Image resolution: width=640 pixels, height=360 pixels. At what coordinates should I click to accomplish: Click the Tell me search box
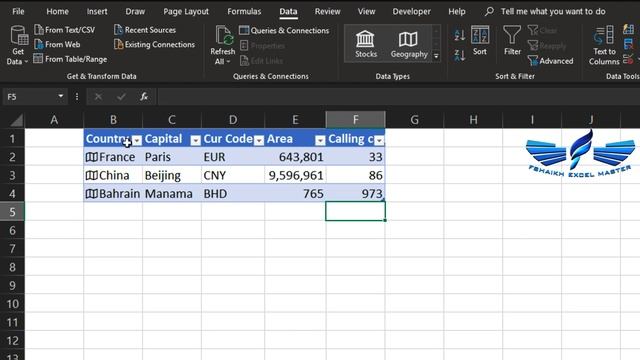coord(553,11)
